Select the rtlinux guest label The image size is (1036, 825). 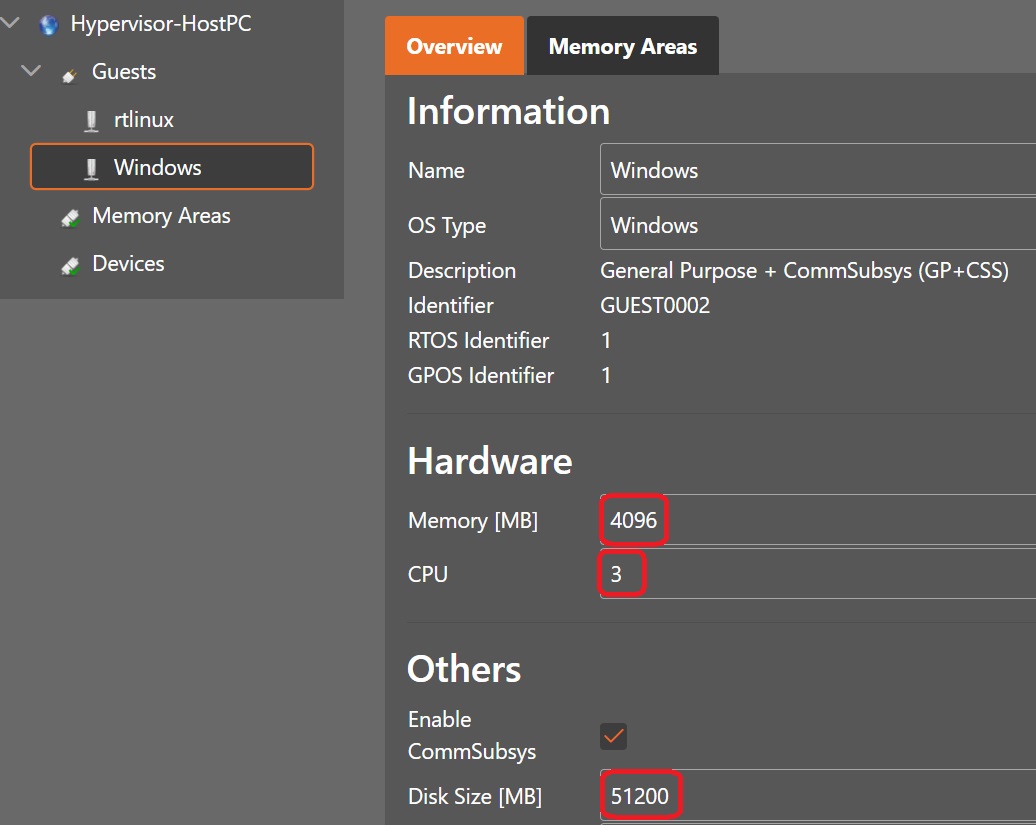click(x=144, y=120)
